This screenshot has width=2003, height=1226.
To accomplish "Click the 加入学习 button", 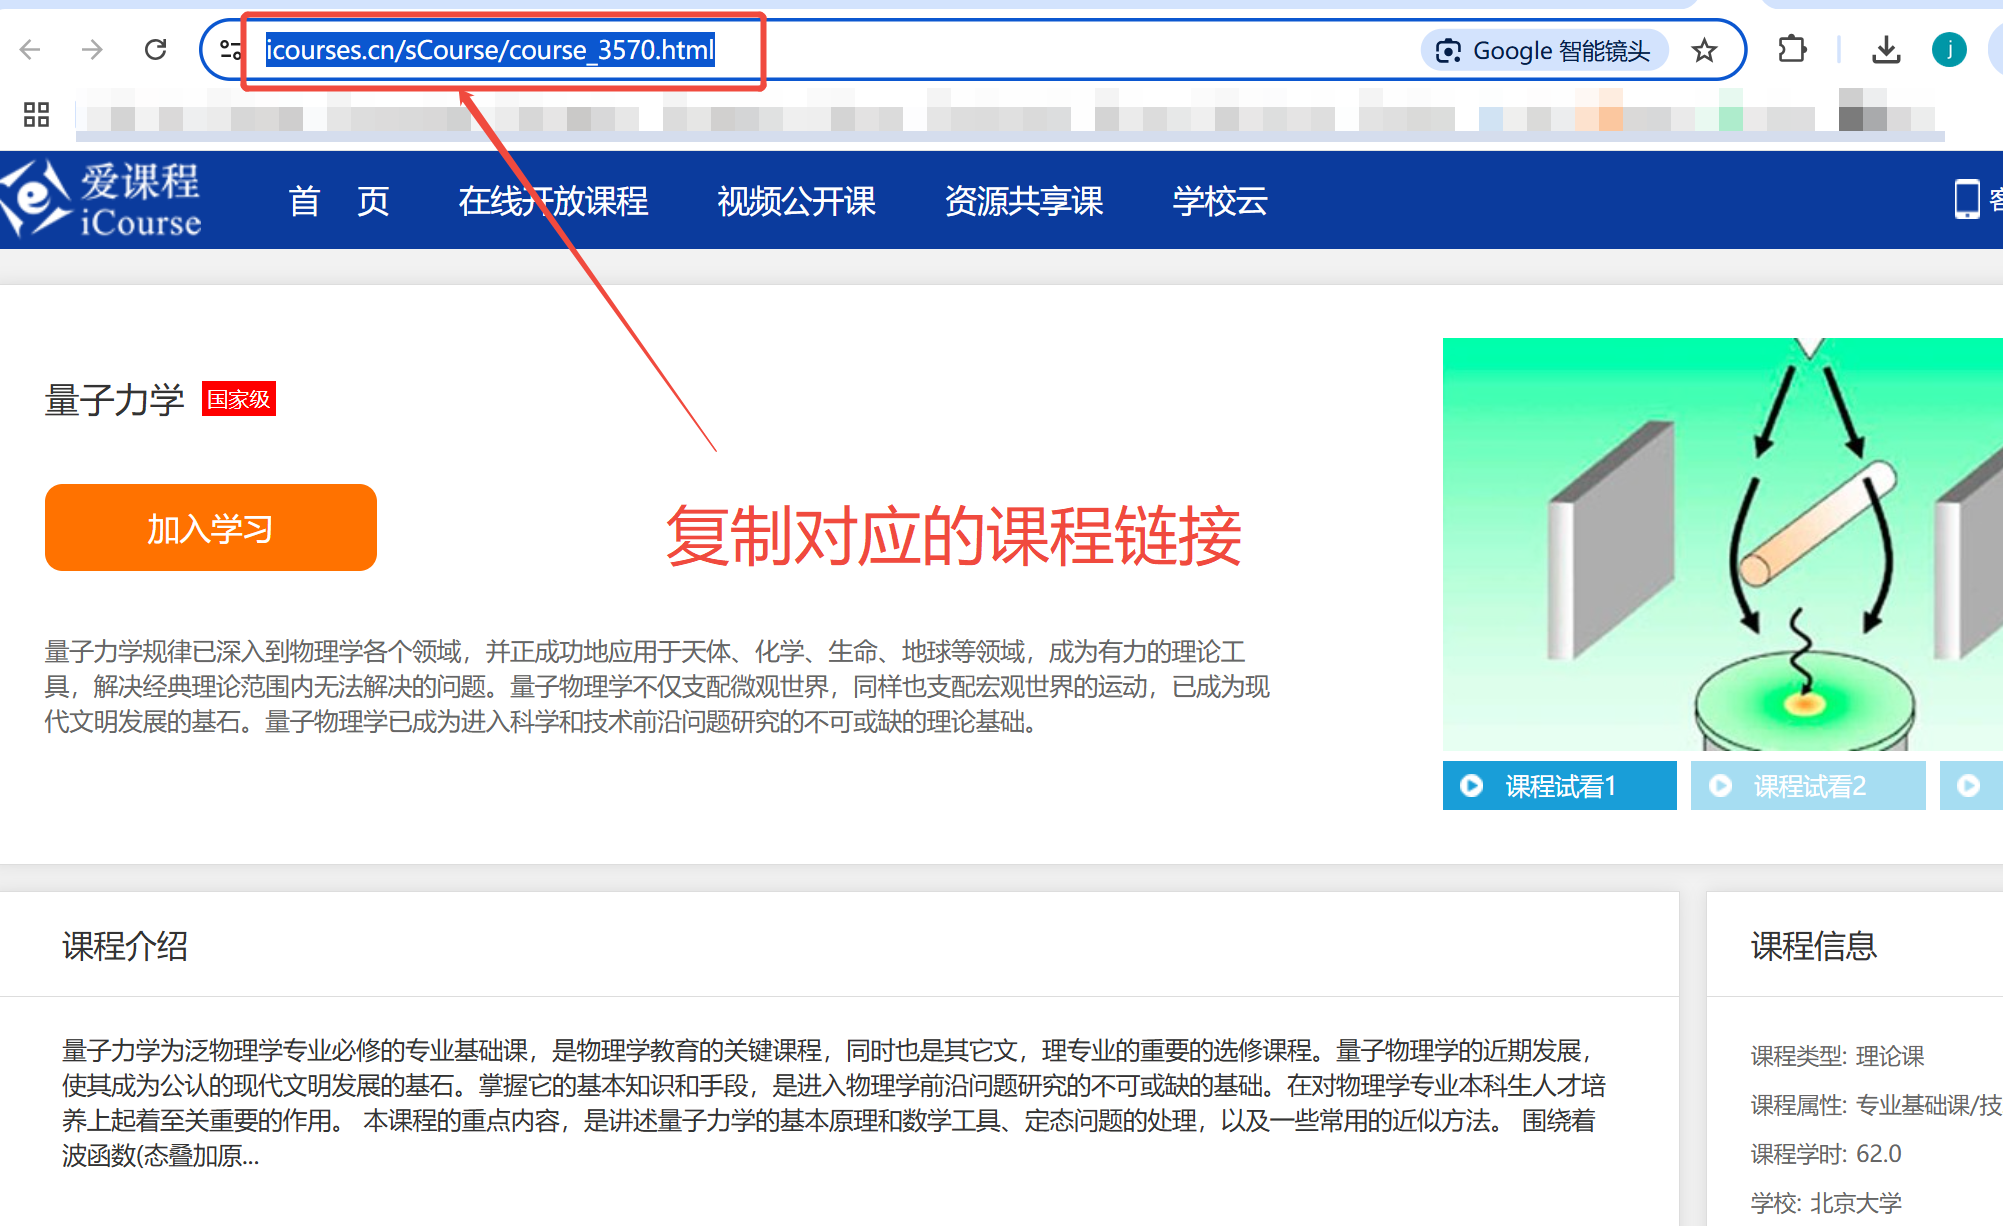I will (210, 527).
